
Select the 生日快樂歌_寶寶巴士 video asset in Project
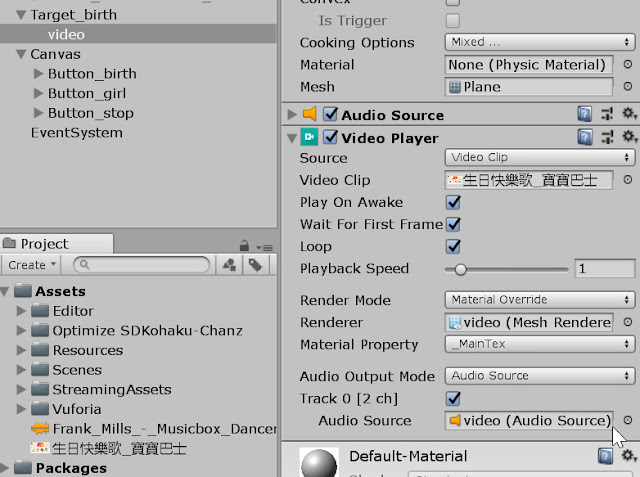109,448
